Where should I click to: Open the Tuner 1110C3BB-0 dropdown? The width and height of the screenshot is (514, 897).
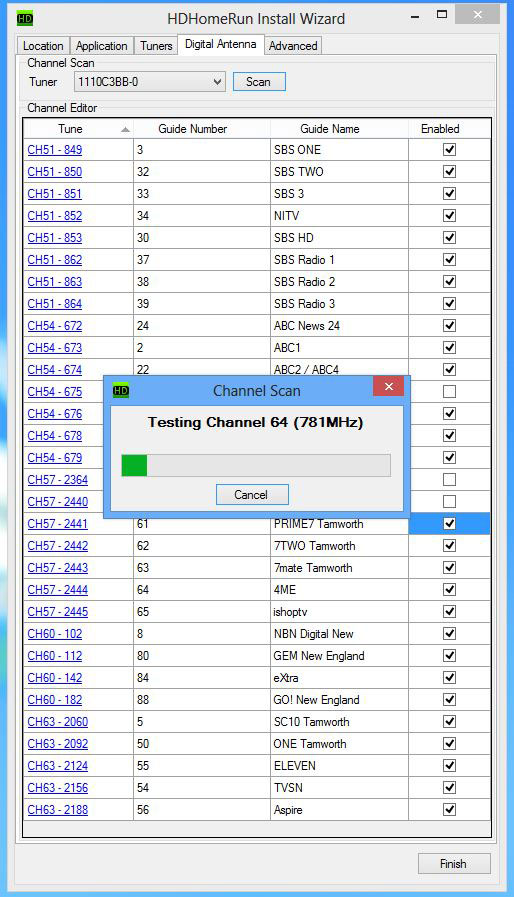click(150, 82)
